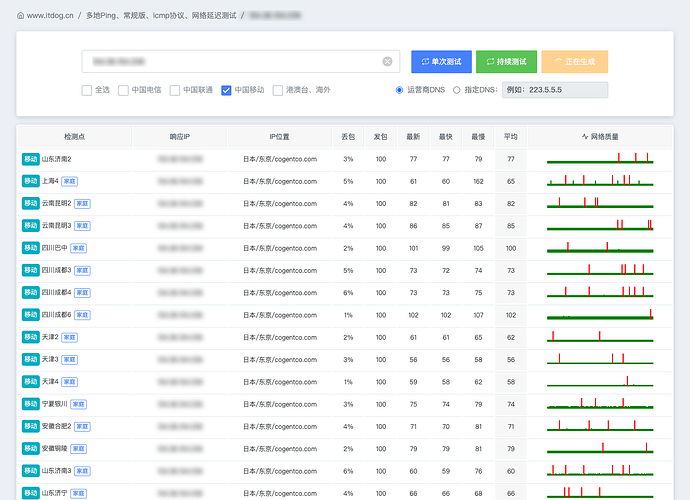690x500 pixels.
Task: Clear the address input with X icon
Action: click(387, 61)
